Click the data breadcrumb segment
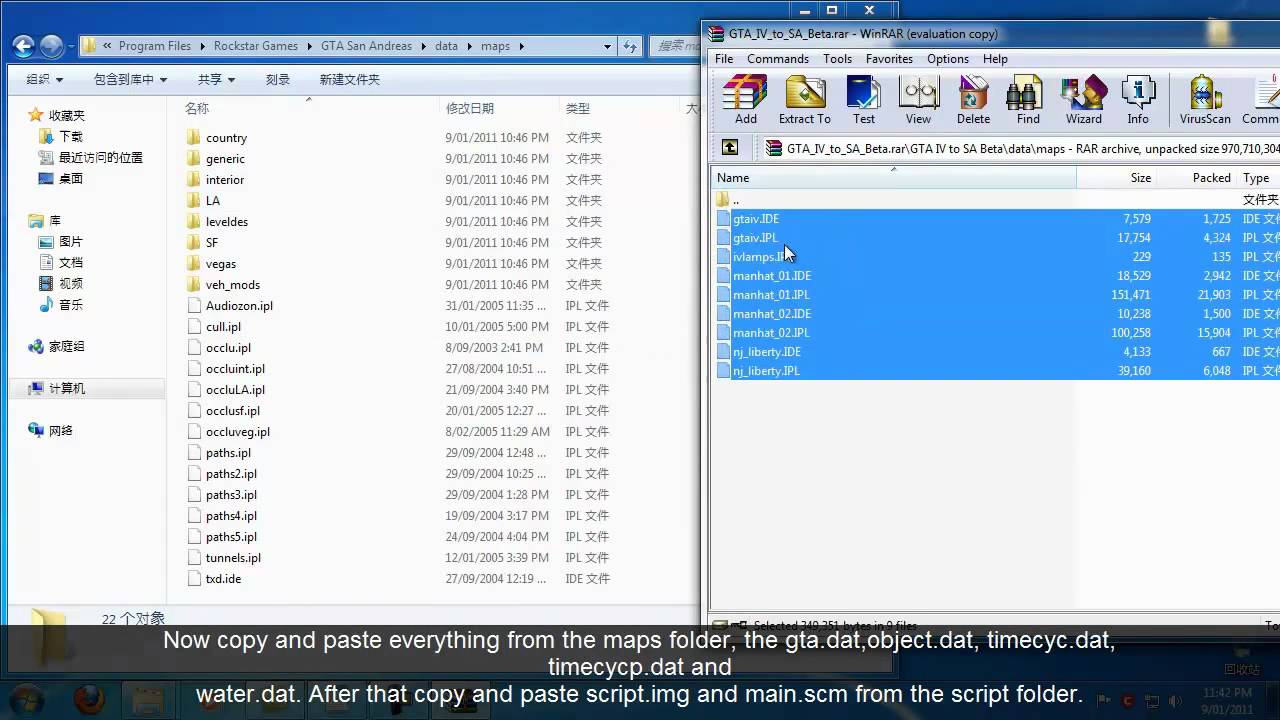Viewport: 1280px width, 720px height. 446,46
